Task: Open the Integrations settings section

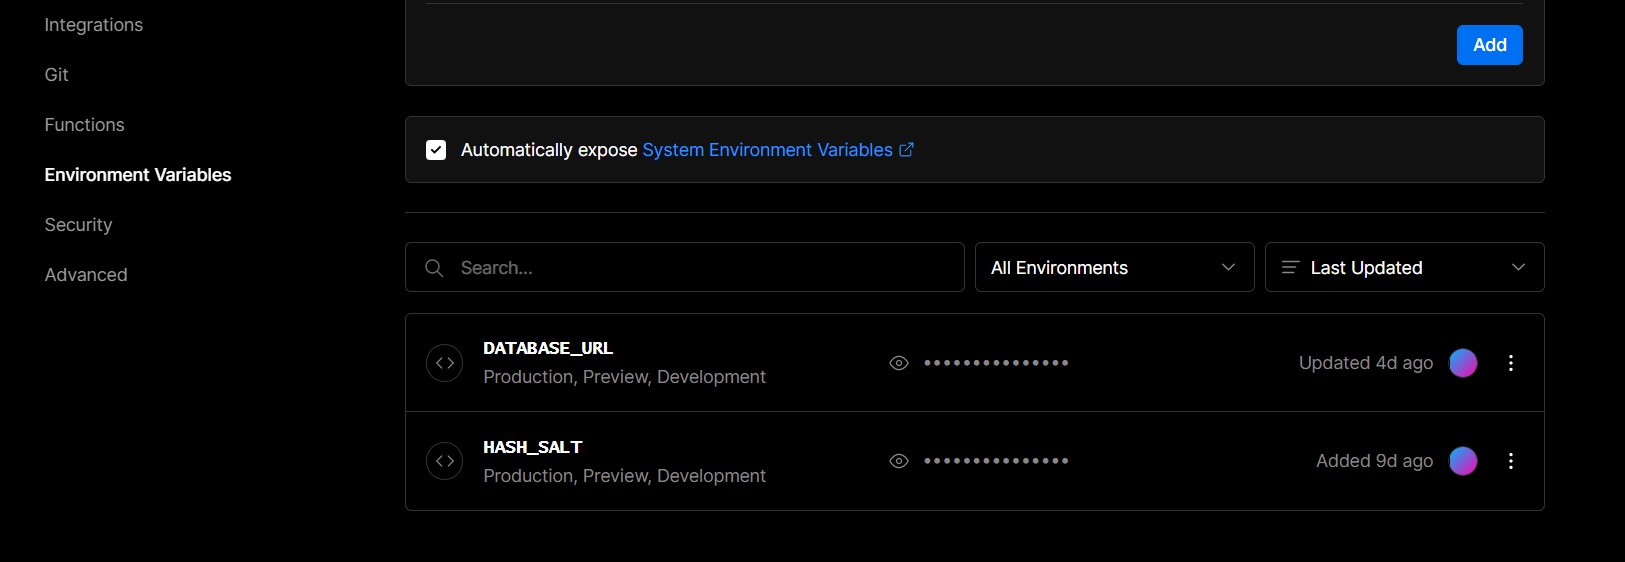Action: [94, 25]
